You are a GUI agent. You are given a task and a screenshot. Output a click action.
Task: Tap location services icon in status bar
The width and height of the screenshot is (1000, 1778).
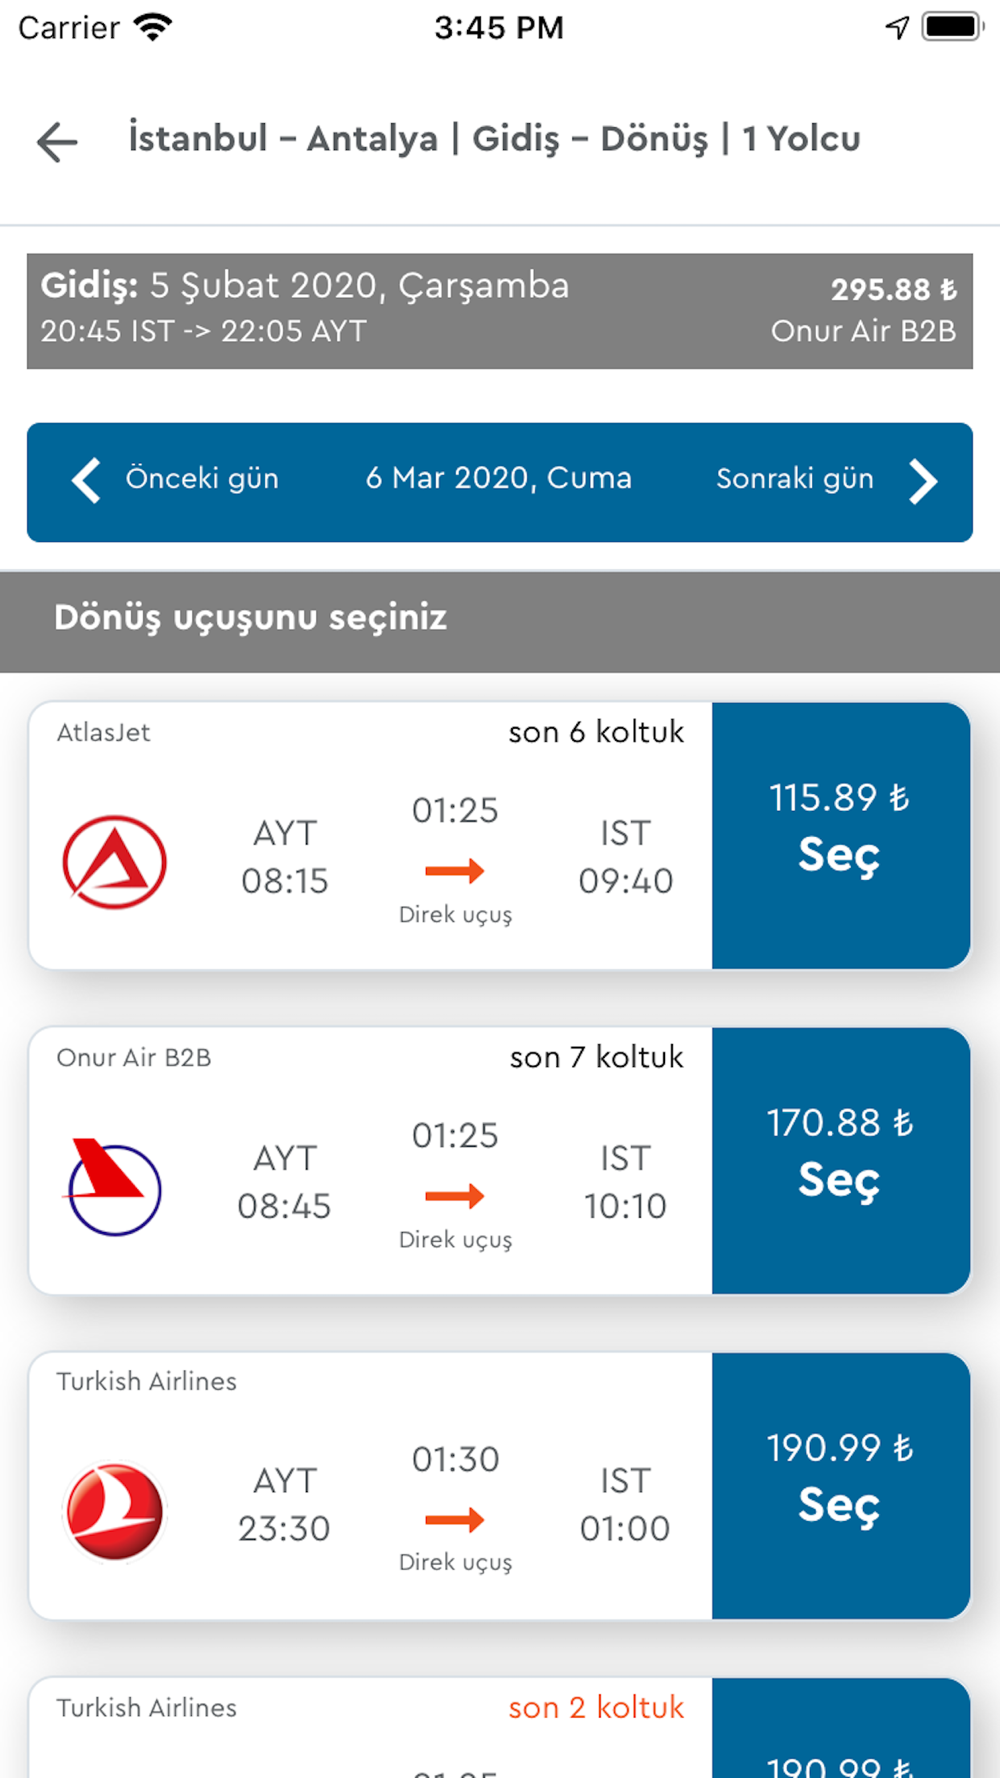pyautogui.click(x=897, y=27)
